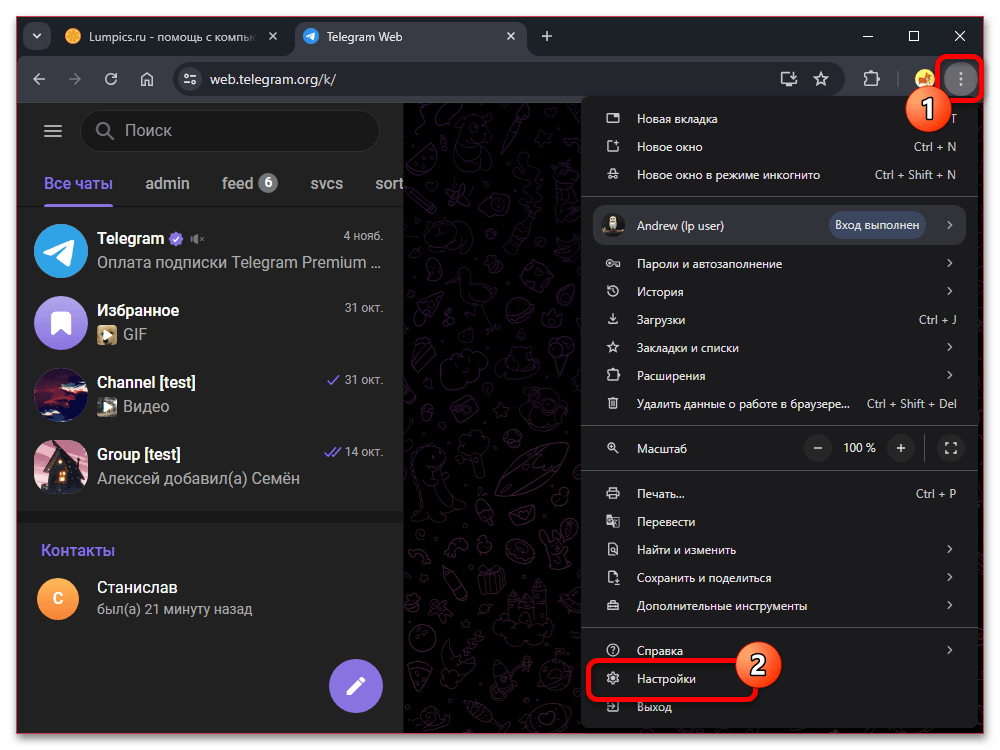1000x750 pixels.
Task: Click the Telegram hamburger menu icon
Action: pos(53,131)
